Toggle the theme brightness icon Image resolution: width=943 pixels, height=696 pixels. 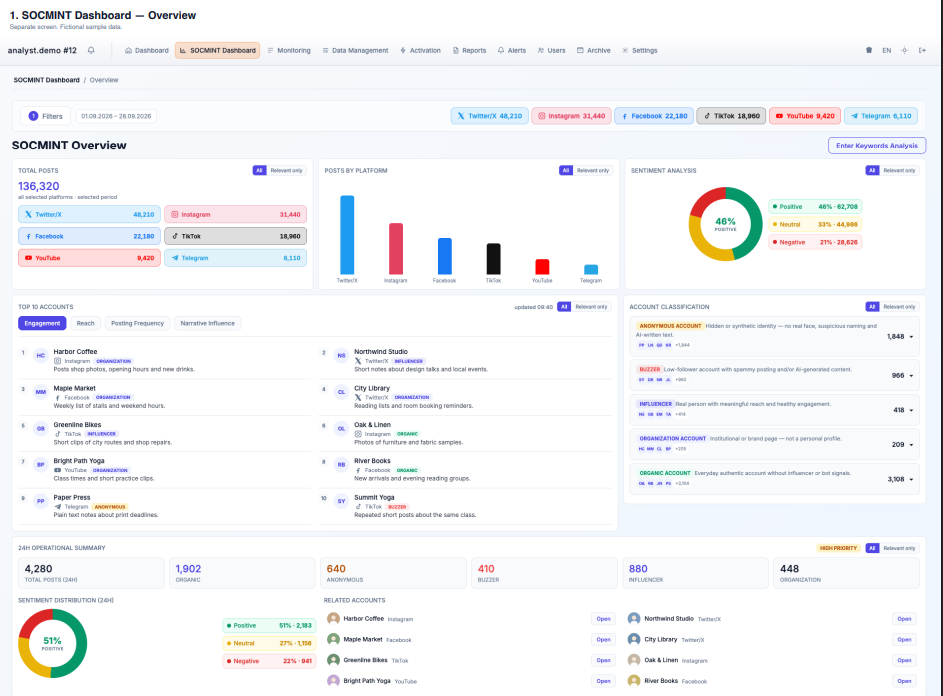tap(904, 51)
